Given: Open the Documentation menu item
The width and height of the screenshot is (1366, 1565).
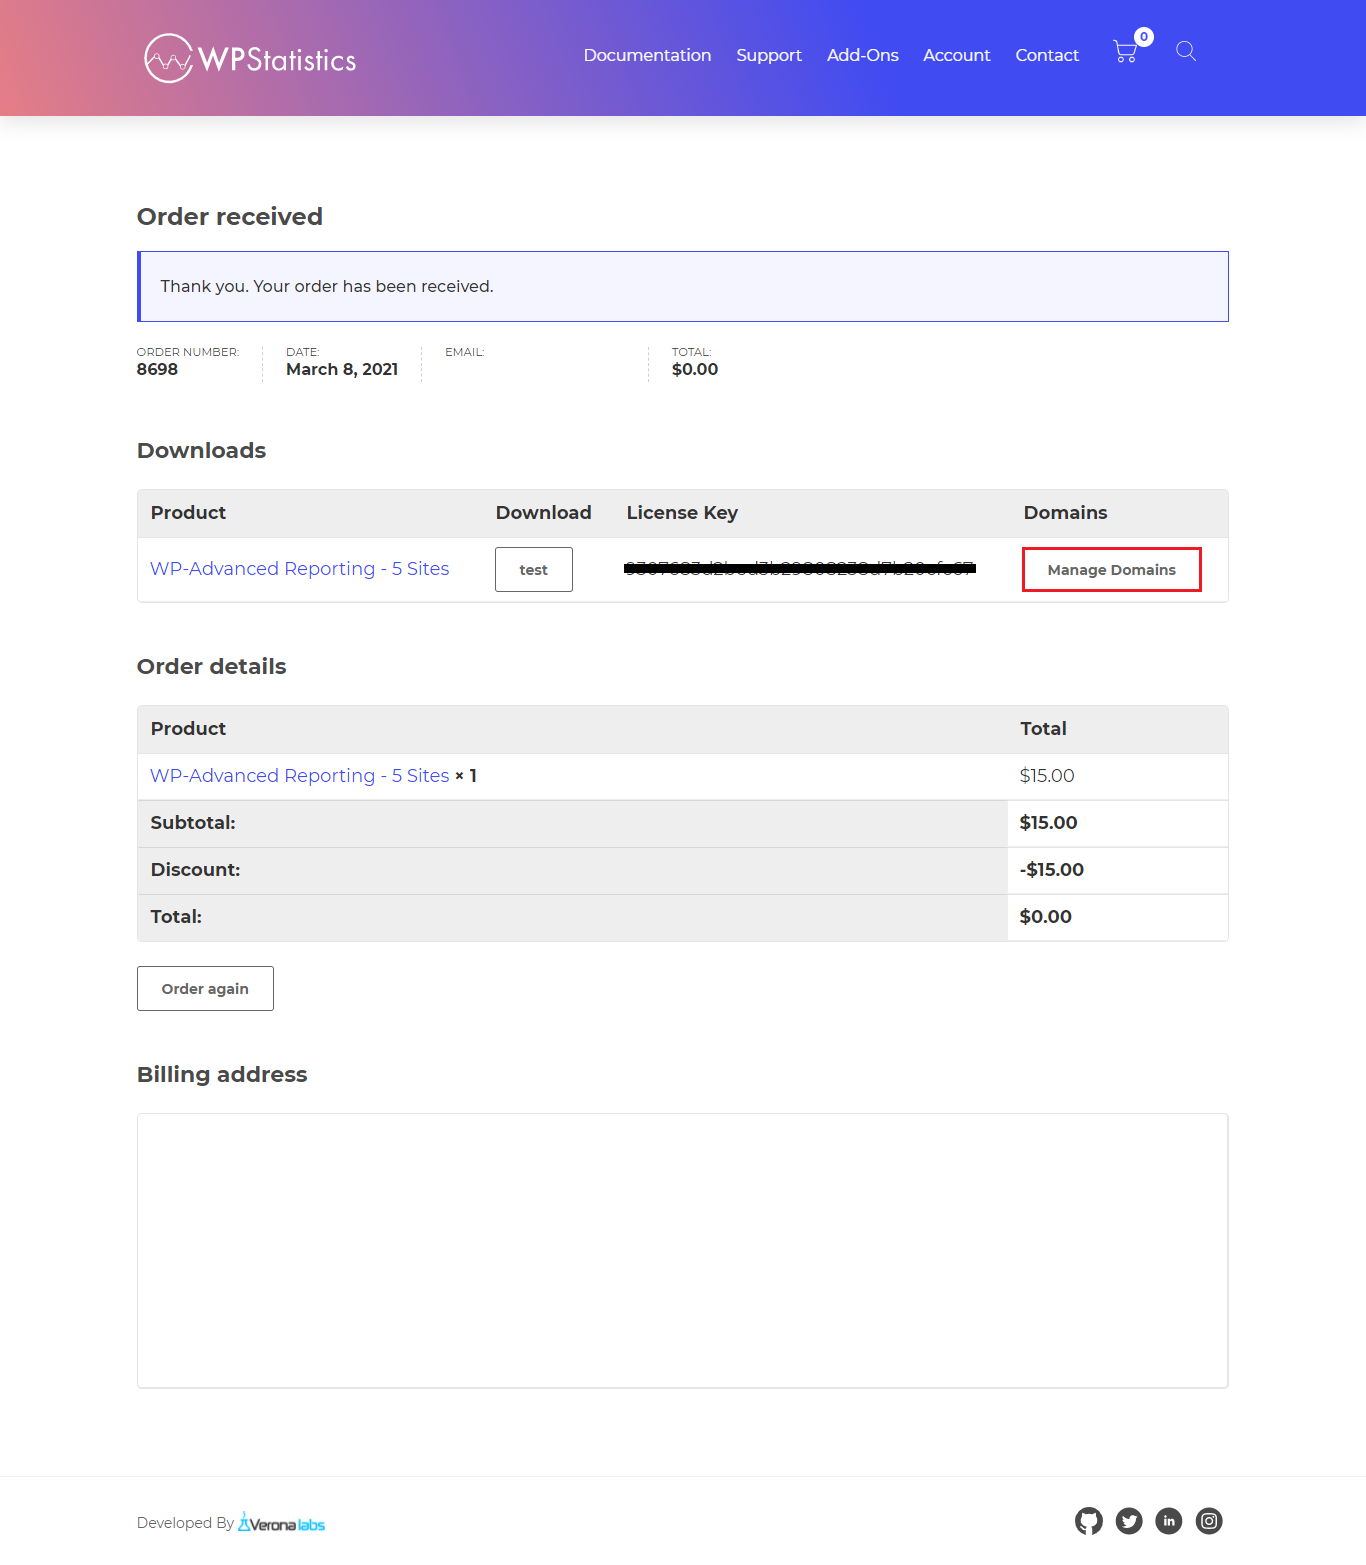Looking at the screenshot, I should [x=647, y=55].
